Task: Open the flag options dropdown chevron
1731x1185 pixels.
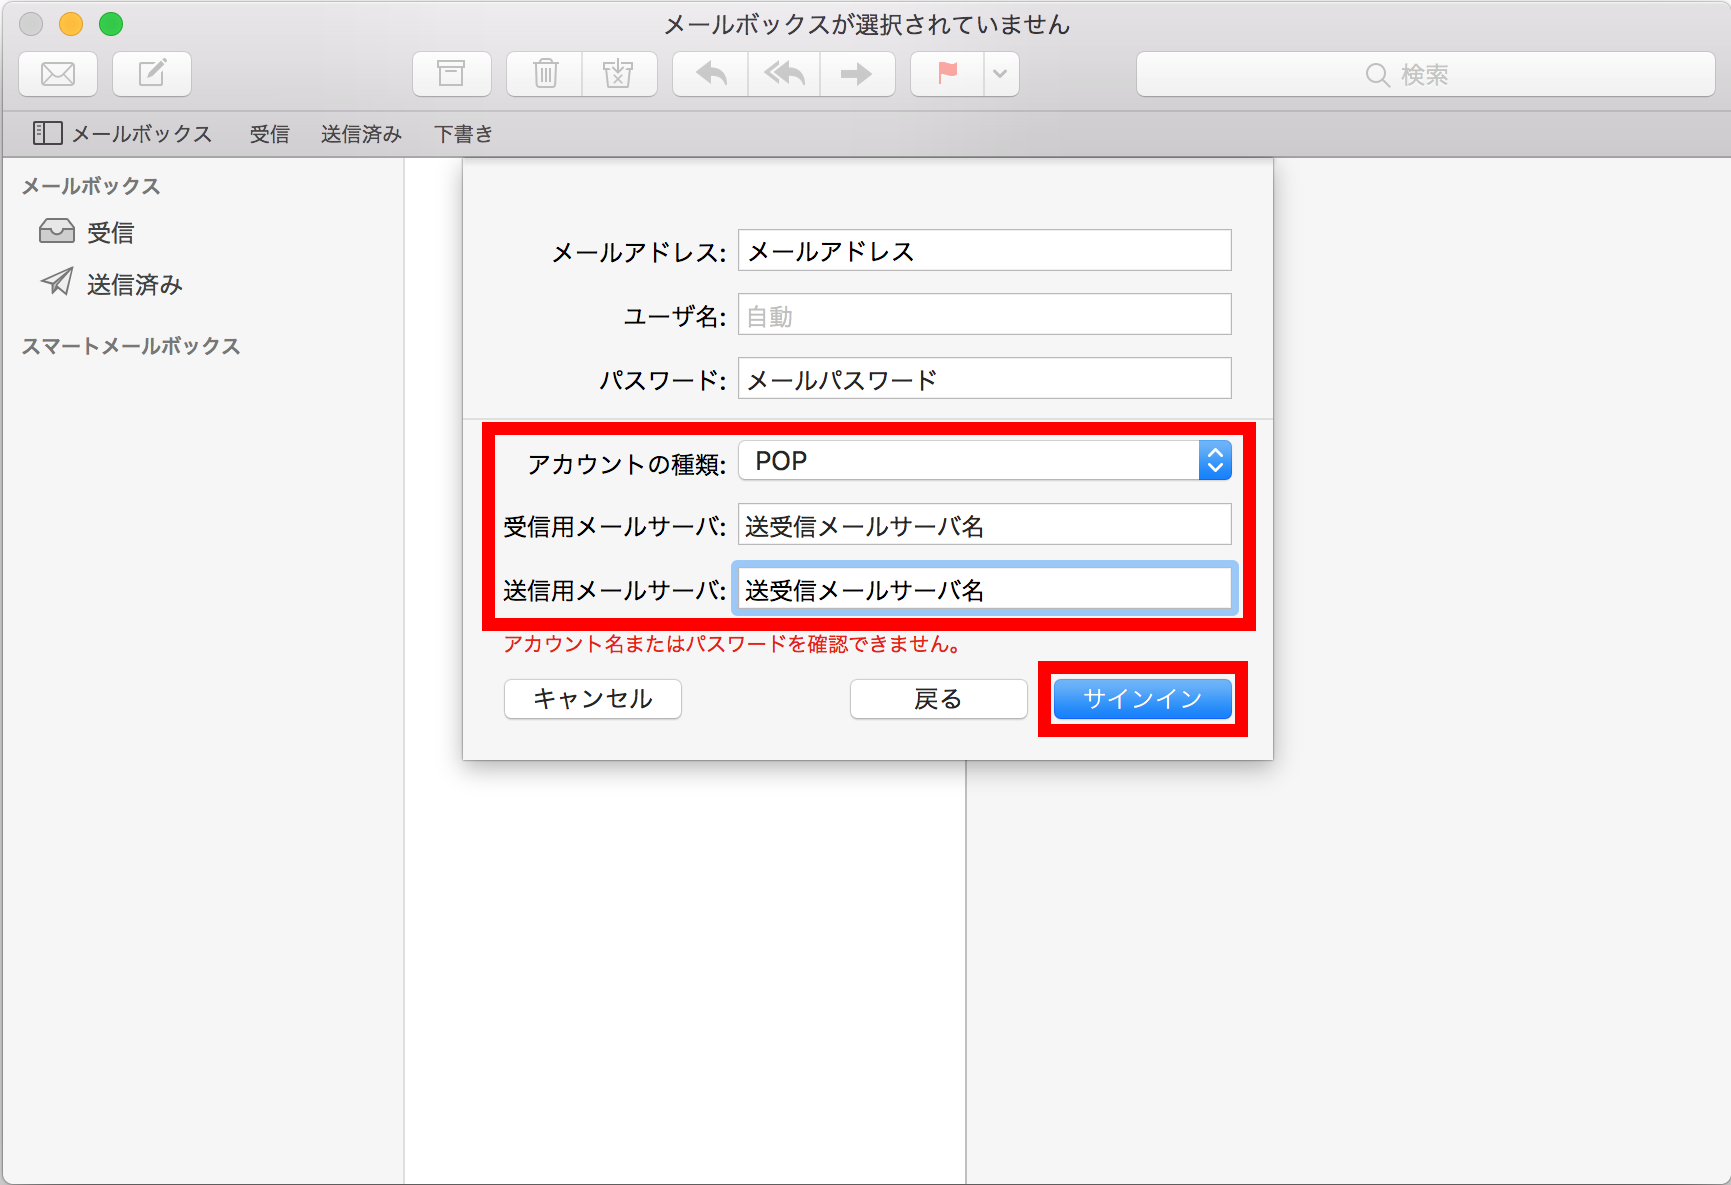Action: click(x=1000, y=73)
